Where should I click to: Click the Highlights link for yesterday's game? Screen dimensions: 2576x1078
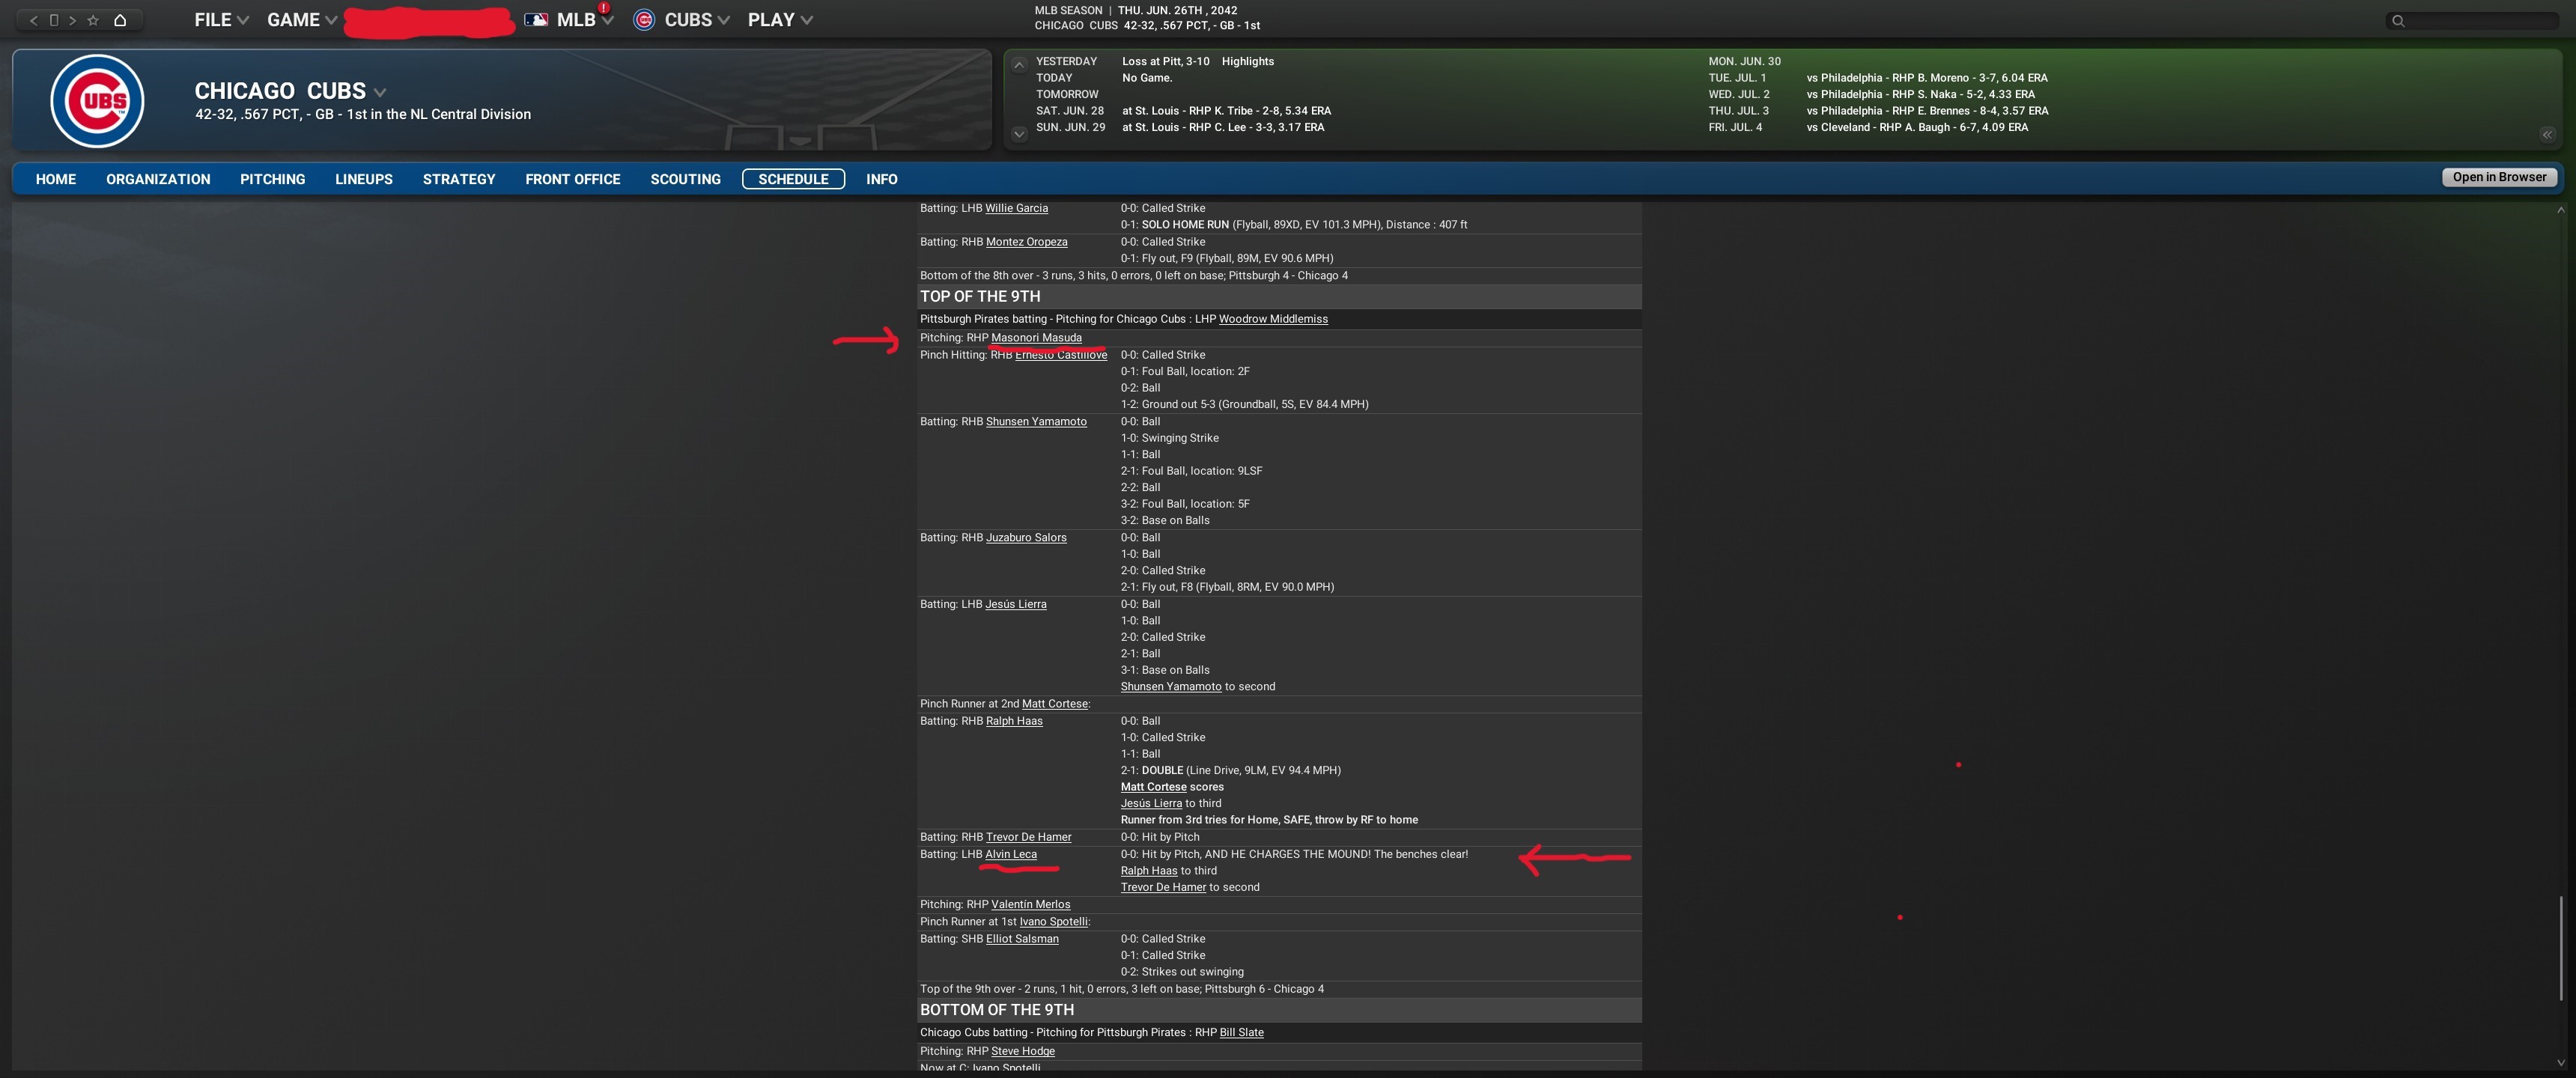point(1247,61)
